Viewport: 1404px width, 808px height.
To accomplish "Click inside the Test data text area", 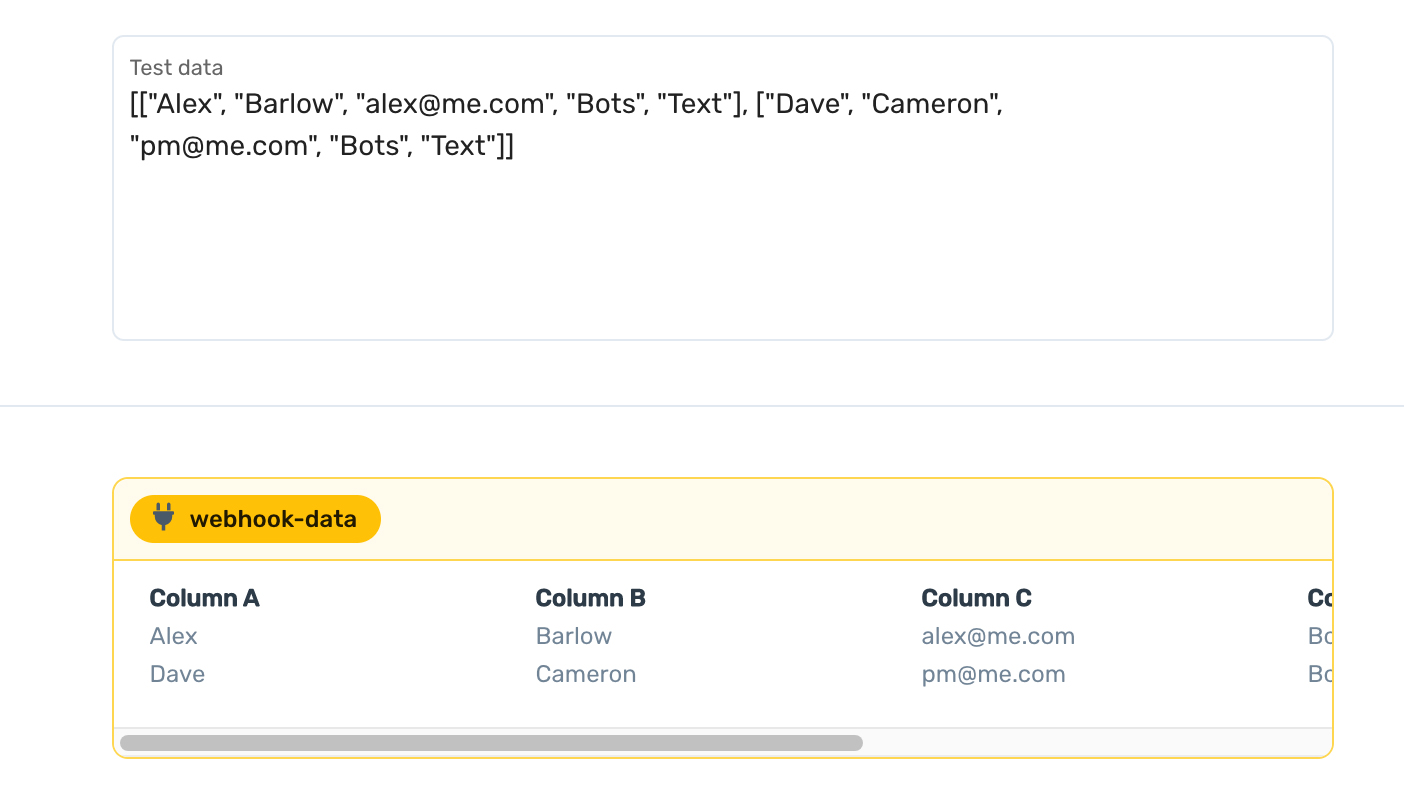I will (x=700, y=230).
